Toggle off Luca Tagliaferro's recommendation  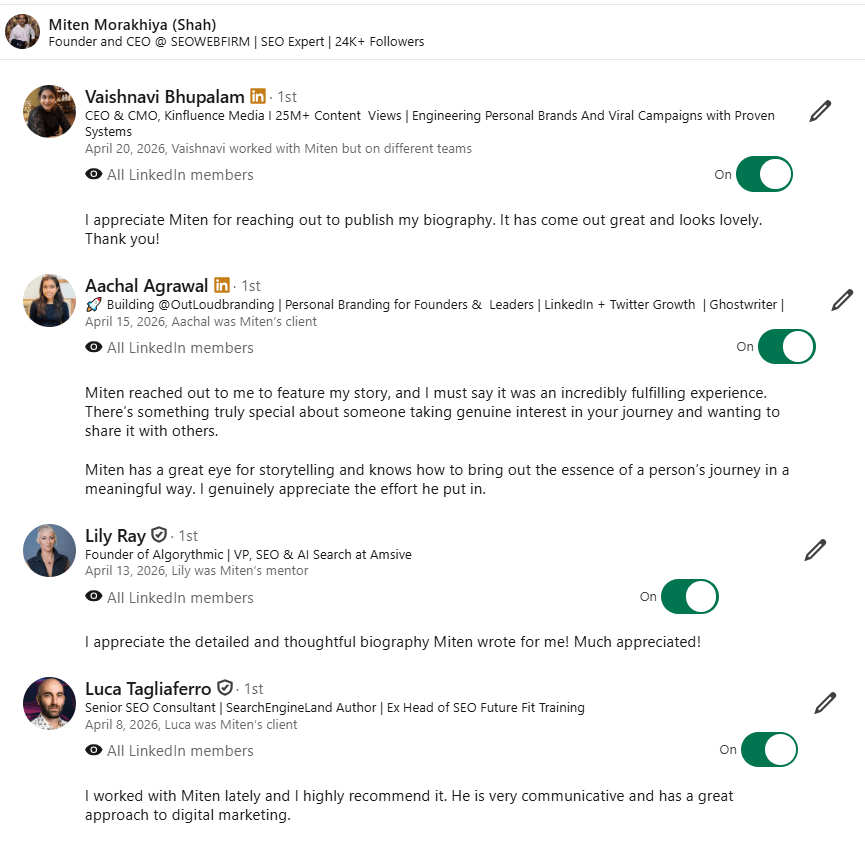tap(769, 750)
